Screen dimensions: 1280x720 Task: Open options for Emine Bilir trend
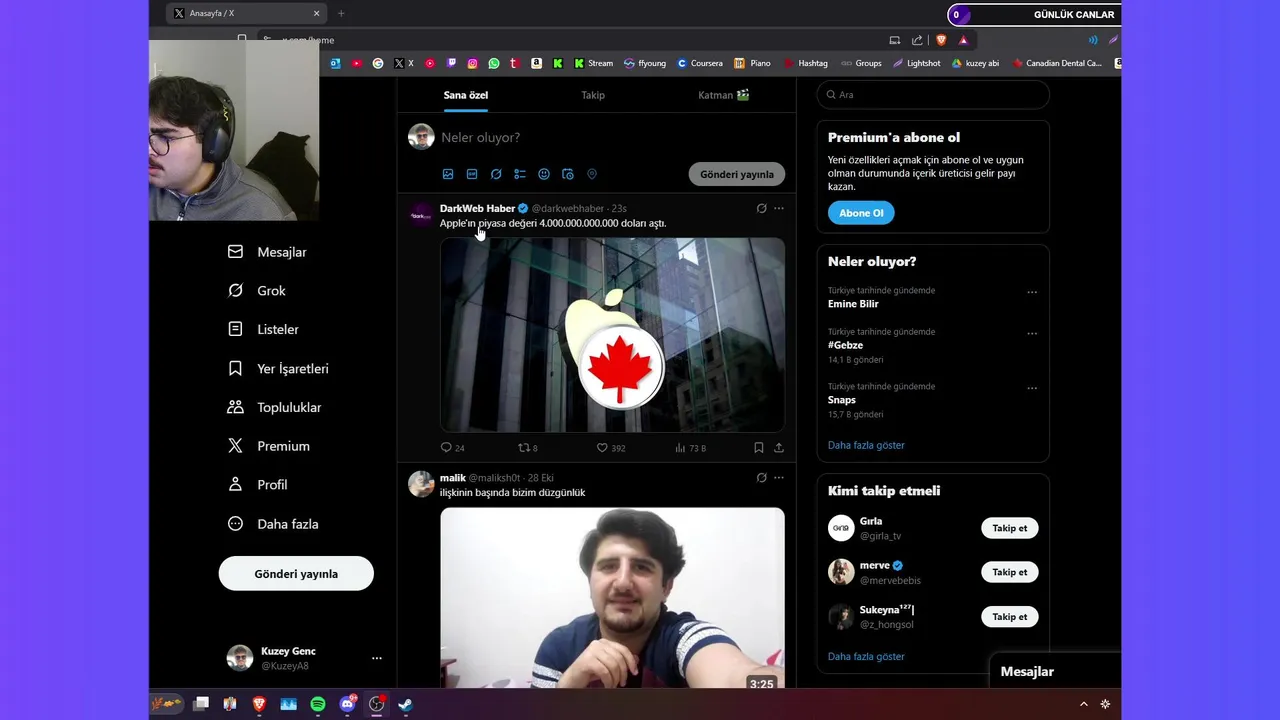[1032, 293]
